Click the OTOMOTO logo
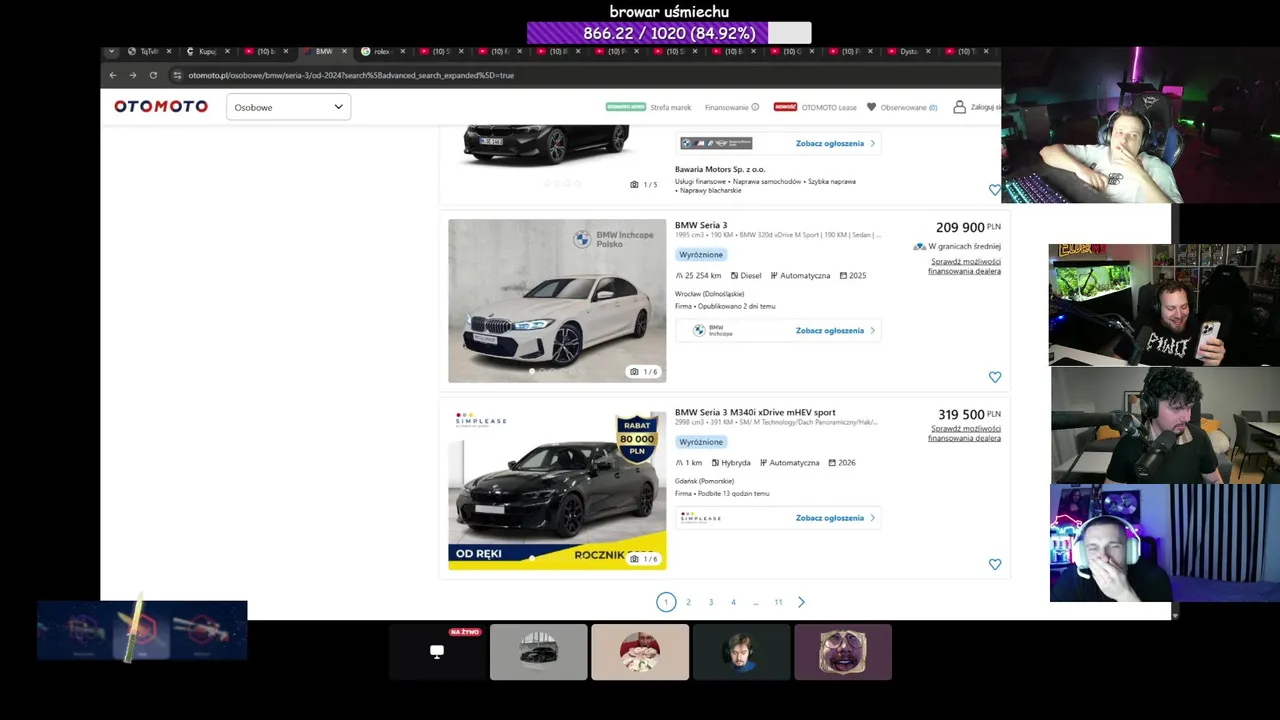Screen dimensions: 1280x720 pos(161,106)
